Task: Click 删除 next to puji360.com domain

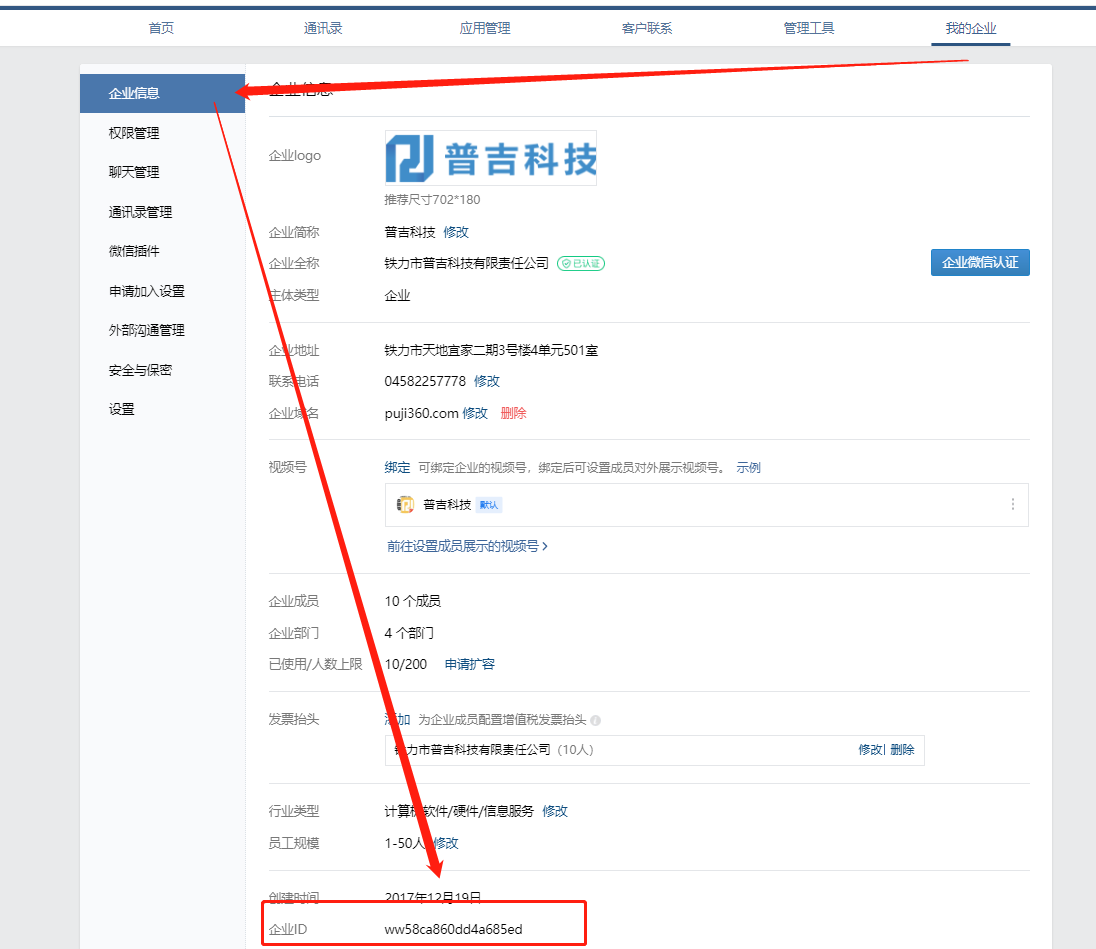Action: click(x=513, y=413)
